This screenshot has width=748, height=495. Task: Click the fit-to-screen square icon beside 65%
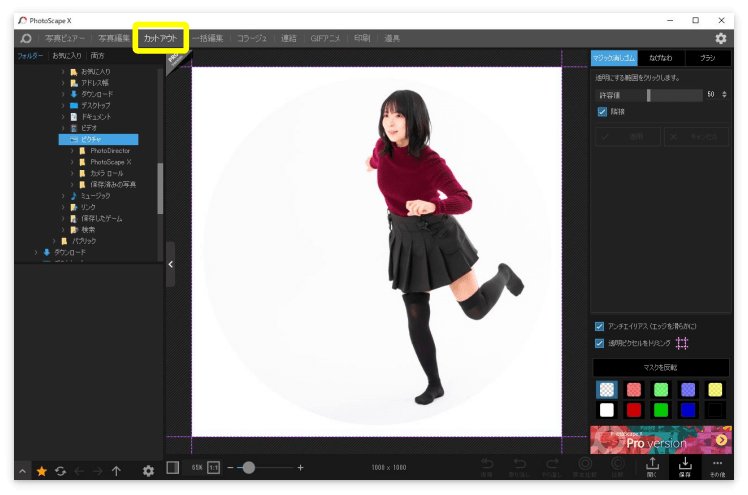pyautogui.click(x=173, y=468)
